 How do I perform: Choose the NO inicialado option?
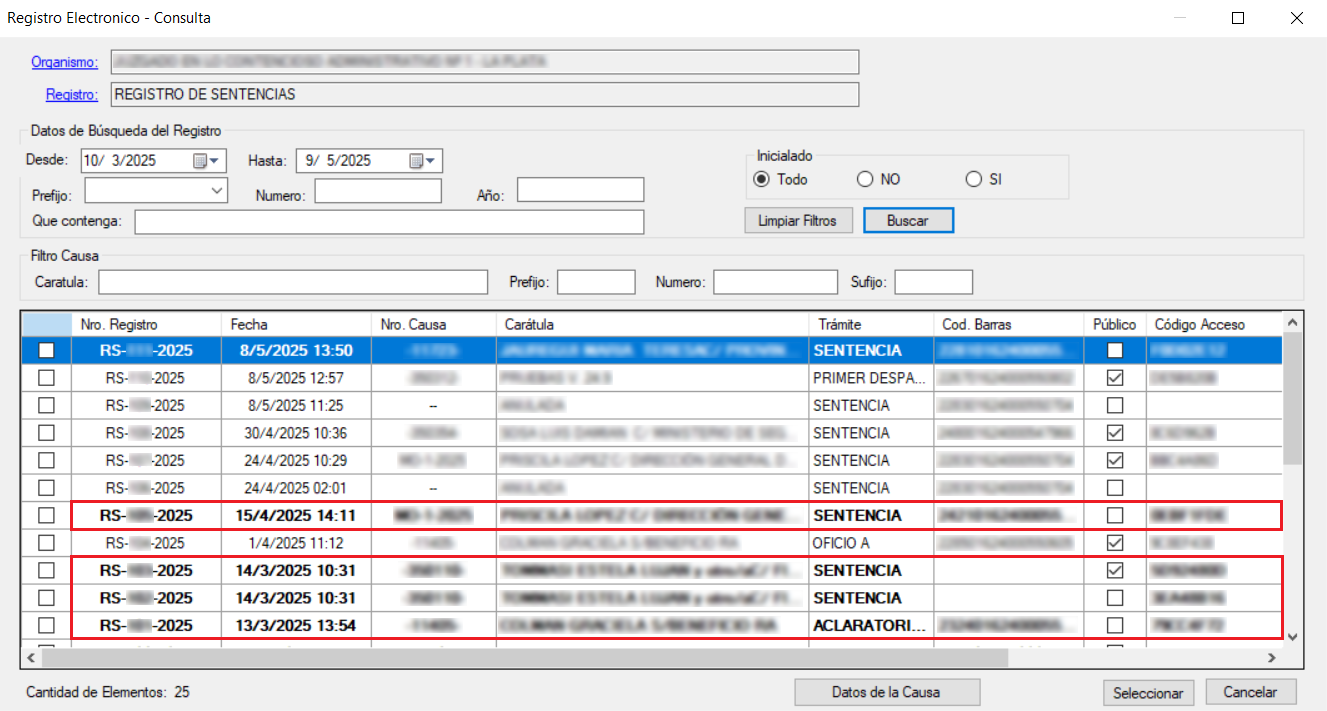(866, 180)
